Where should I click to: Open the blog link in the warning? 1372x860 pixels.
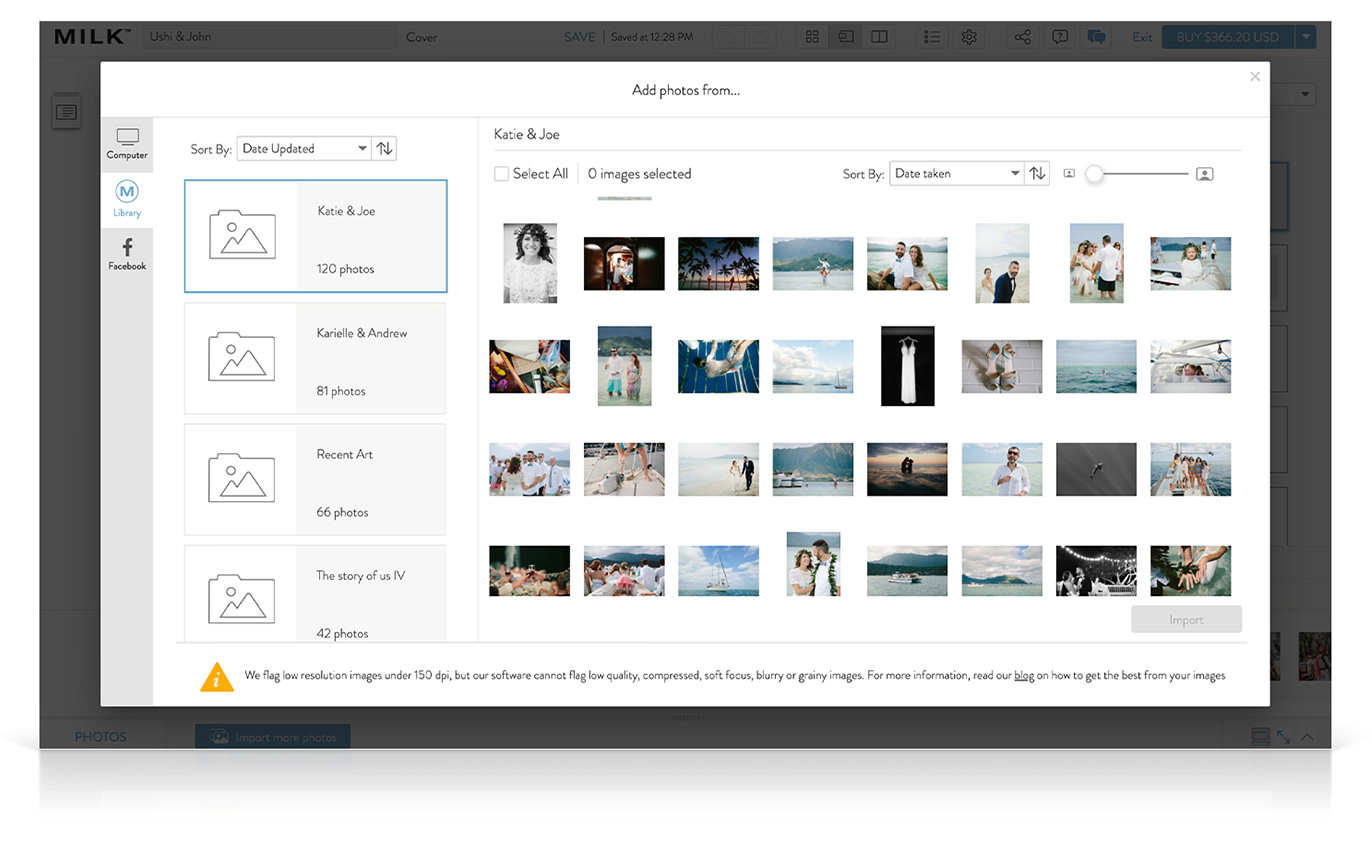(x=1024, y=676)
